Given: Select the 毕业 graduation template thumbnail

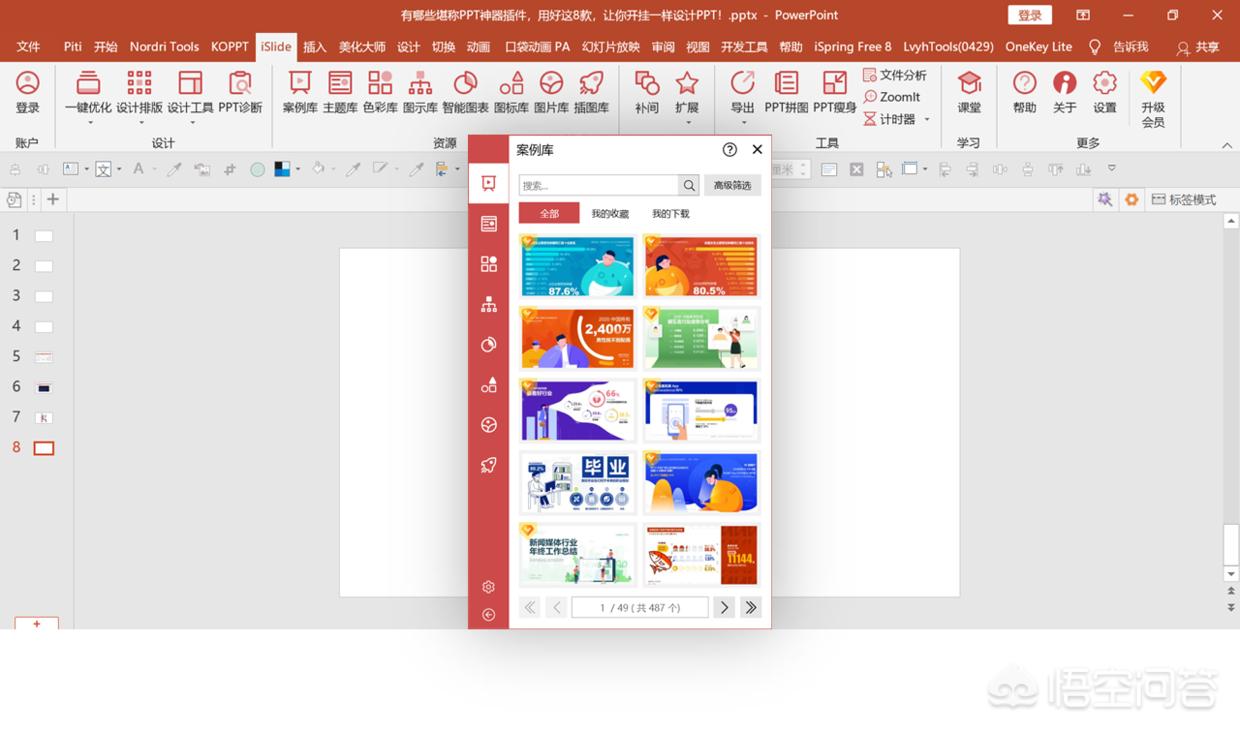Looking at the screenshot, I should click(578, 482).
